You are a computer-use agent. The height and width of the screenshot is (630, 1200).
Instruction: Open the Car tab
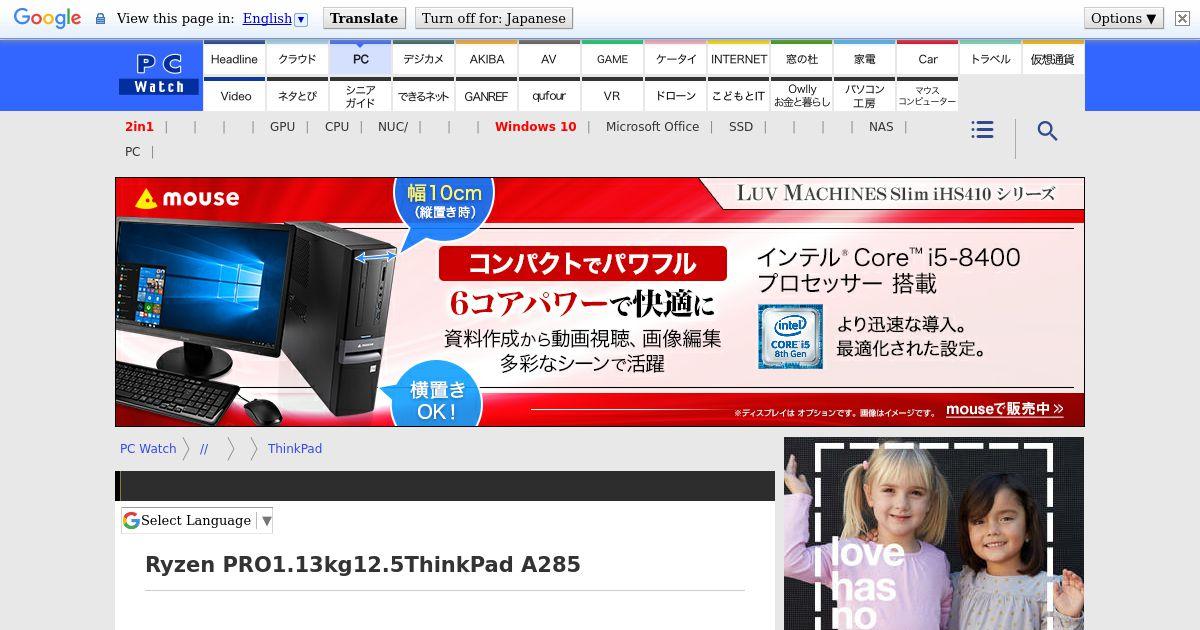tap(927, 58)
